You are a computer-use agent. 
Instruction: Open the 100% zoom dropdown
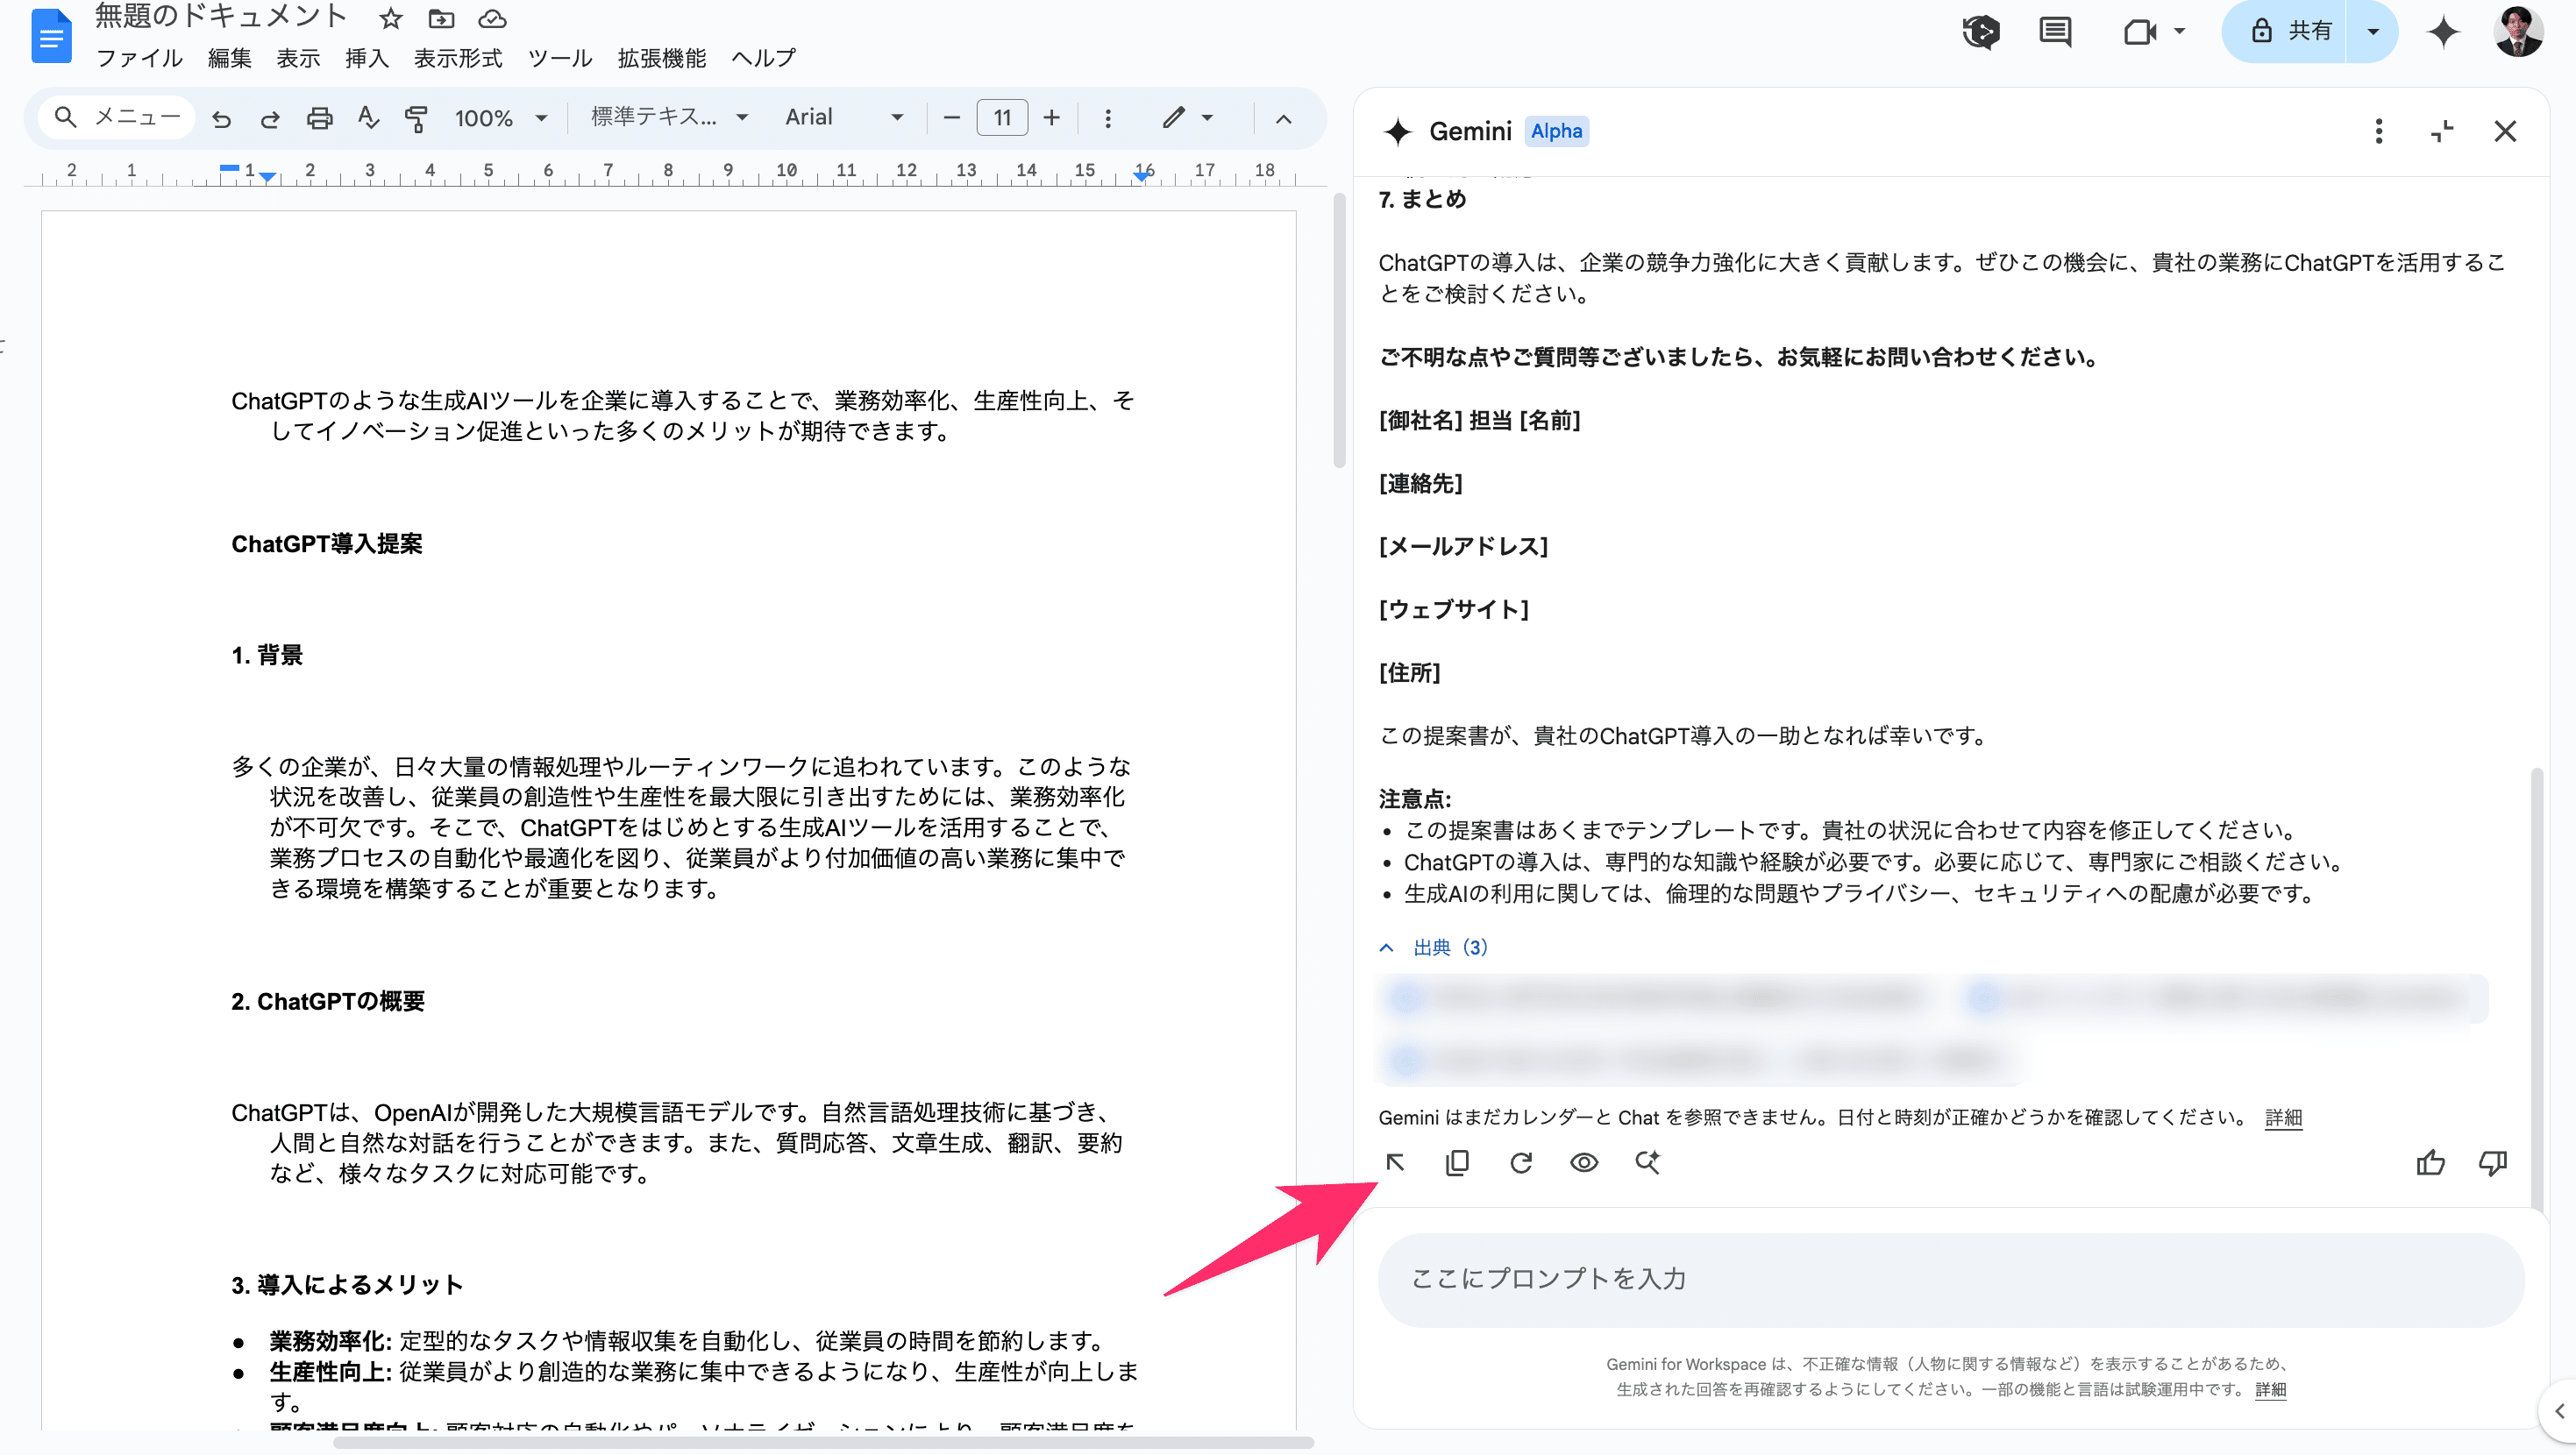[500, 118]
